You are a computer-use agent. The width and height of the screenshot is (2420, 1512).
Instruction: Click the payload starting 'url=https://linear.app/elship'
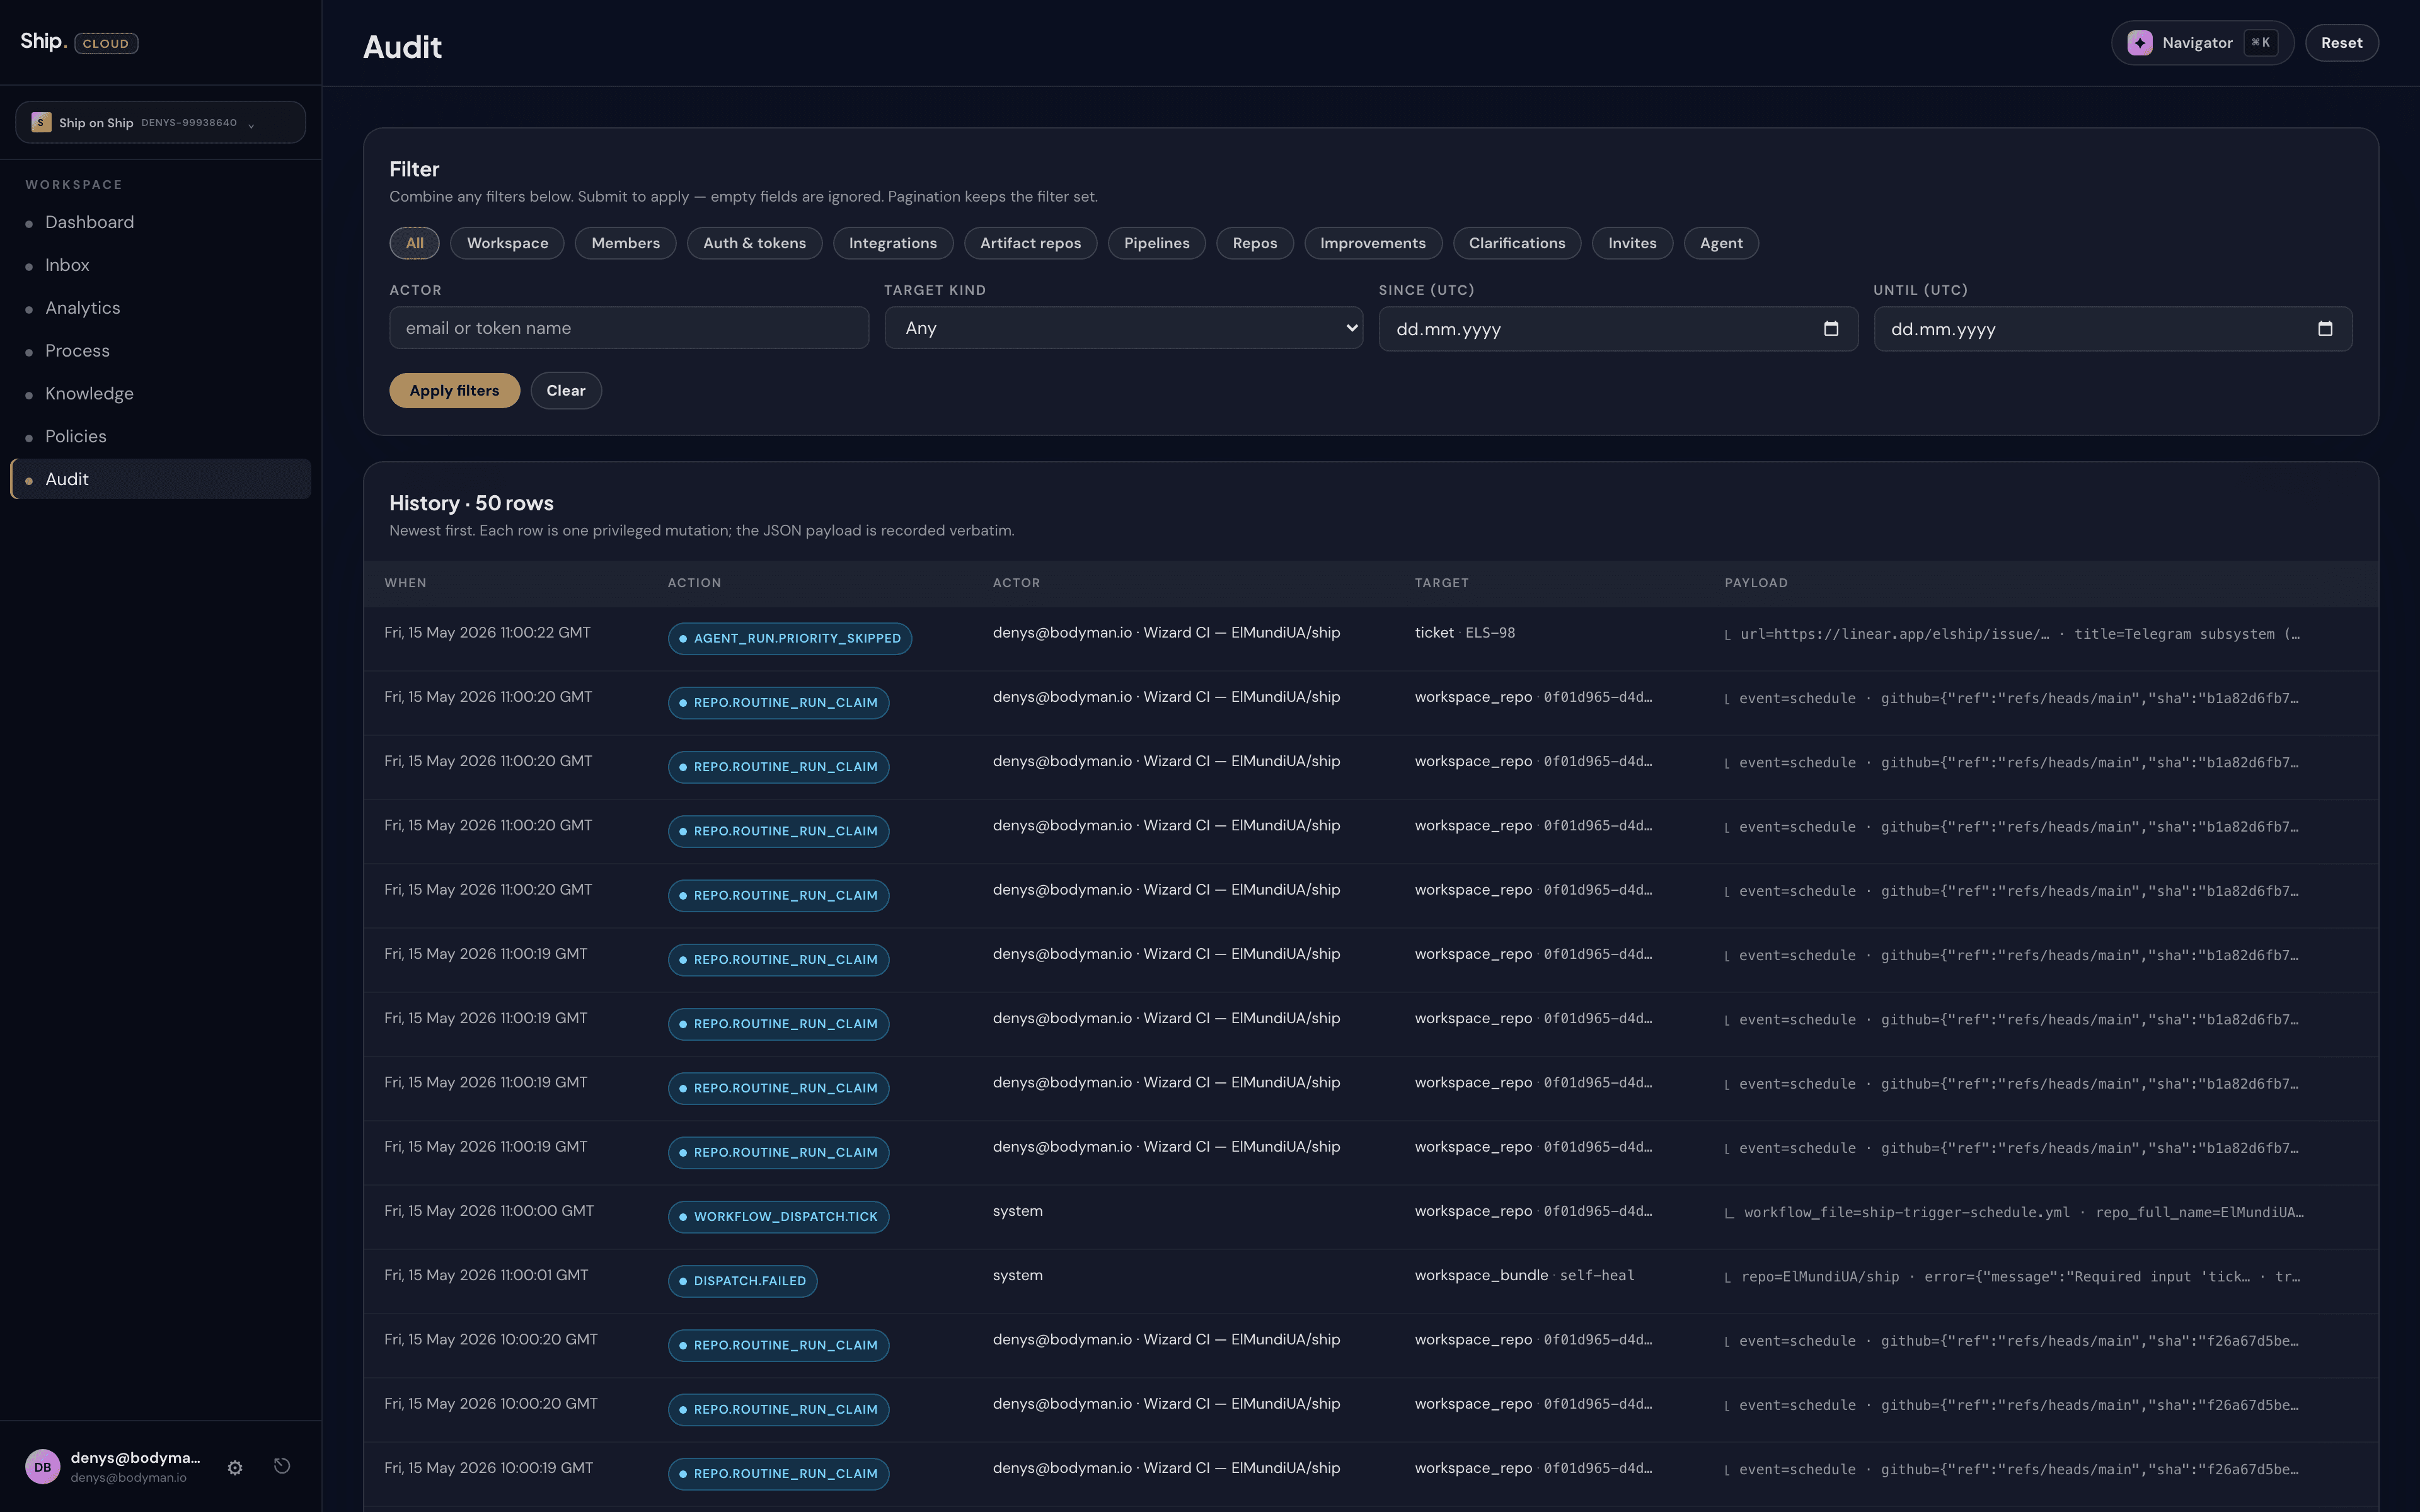point(2012,634)
